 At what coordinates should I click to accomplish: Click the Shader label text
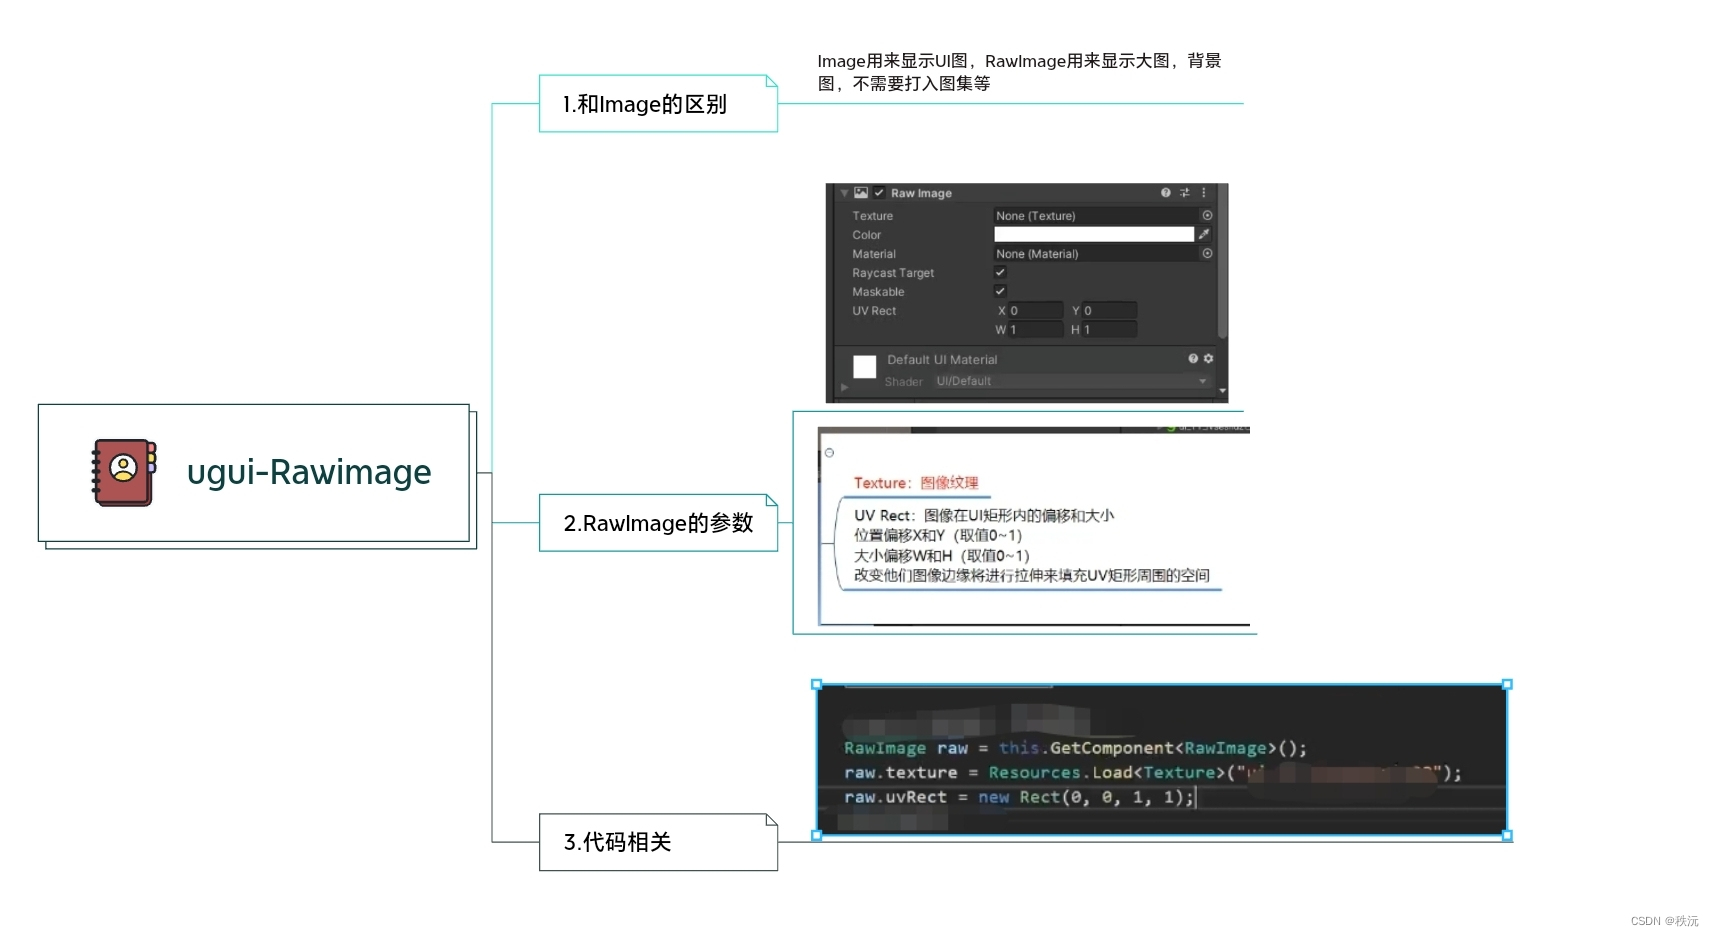[x=903, y=381]
